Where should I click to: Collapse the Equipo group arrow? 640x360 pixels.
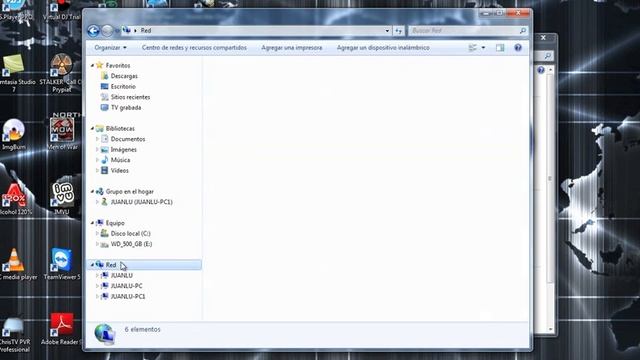tap(92, 223)
